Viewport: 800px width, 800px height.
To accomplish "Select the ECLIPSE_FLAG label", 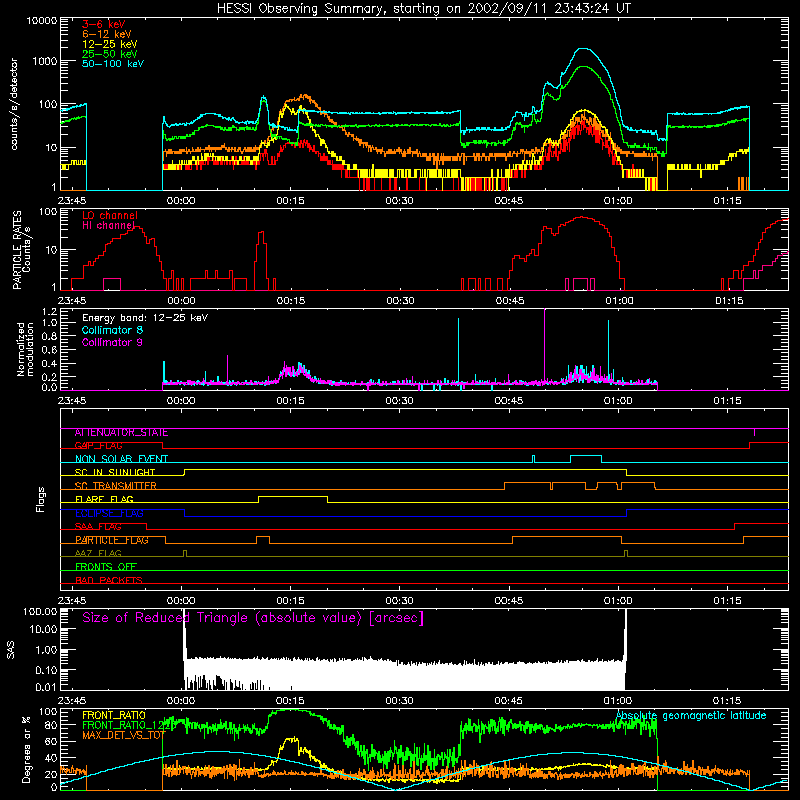I will [109, 513].
